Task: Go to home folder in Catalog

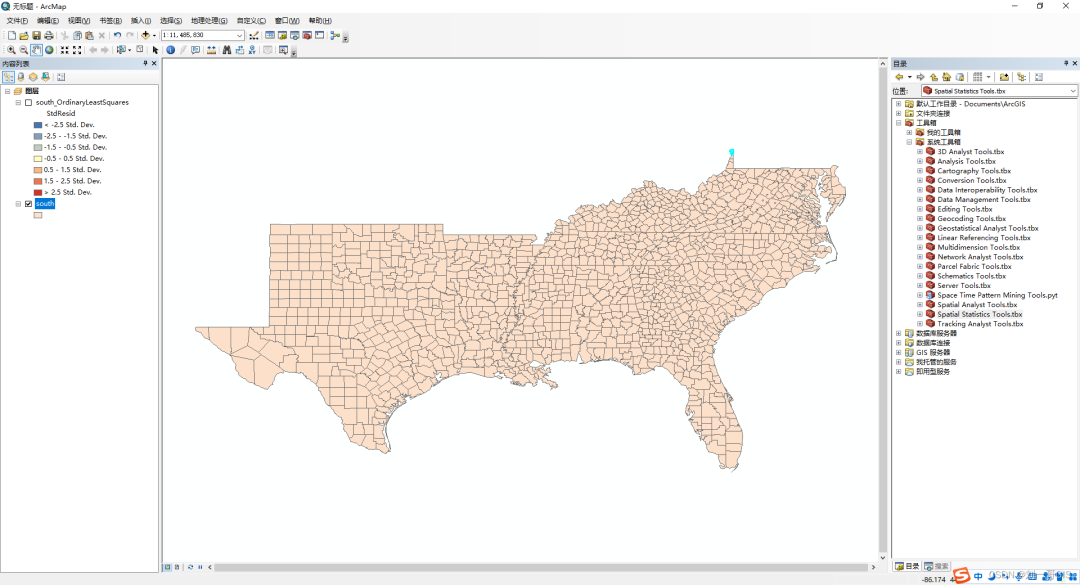Action: 946,77
